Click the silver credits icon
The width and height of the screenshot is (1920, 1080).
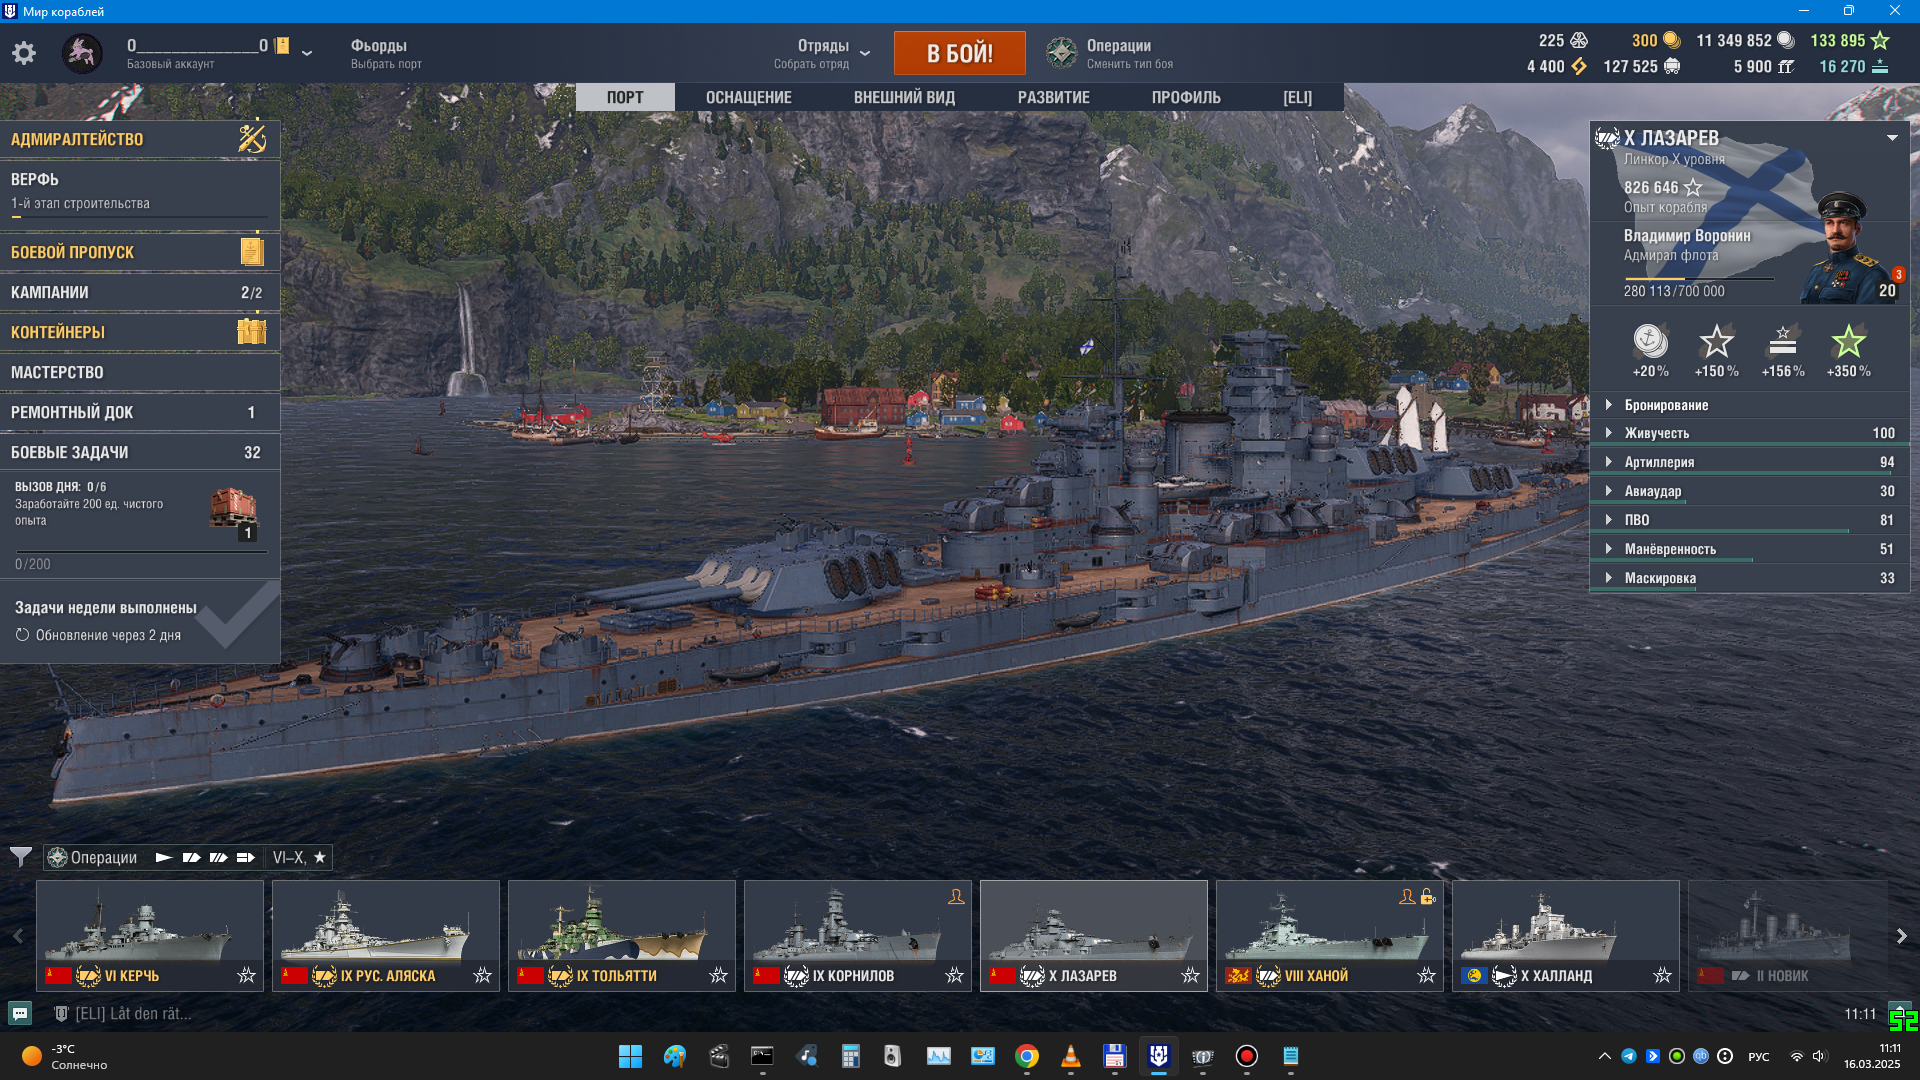pyautogui.click(x=1786, y=40)
